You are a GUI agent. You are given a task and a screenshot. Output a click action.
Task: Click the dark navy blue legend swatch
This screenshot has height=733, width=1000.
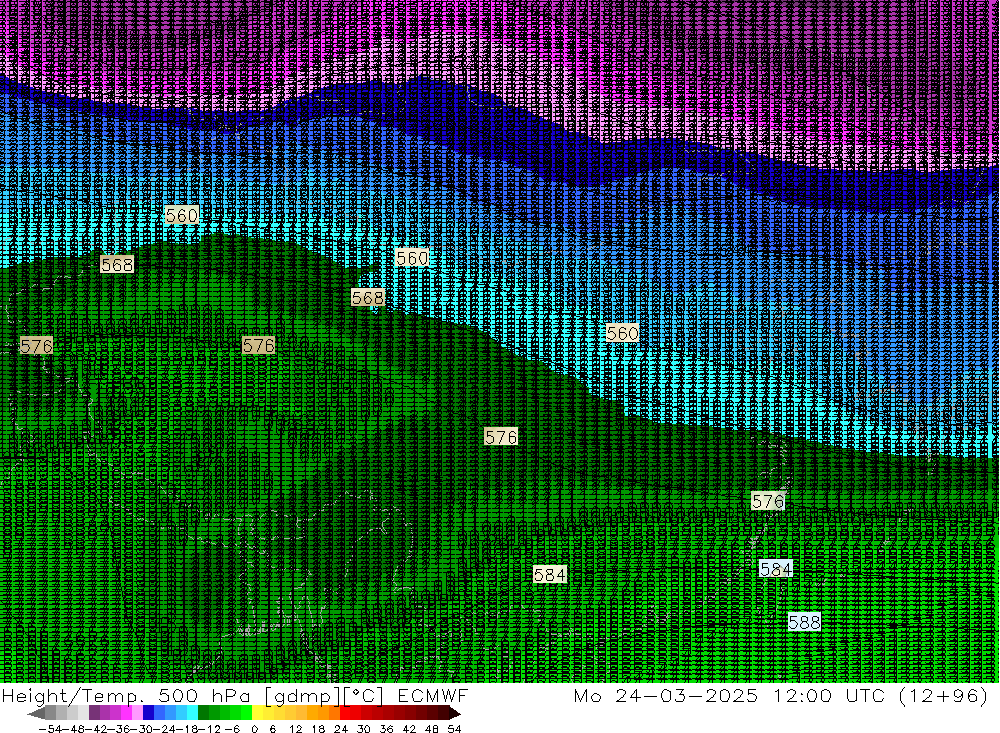(x=149, y=713)
